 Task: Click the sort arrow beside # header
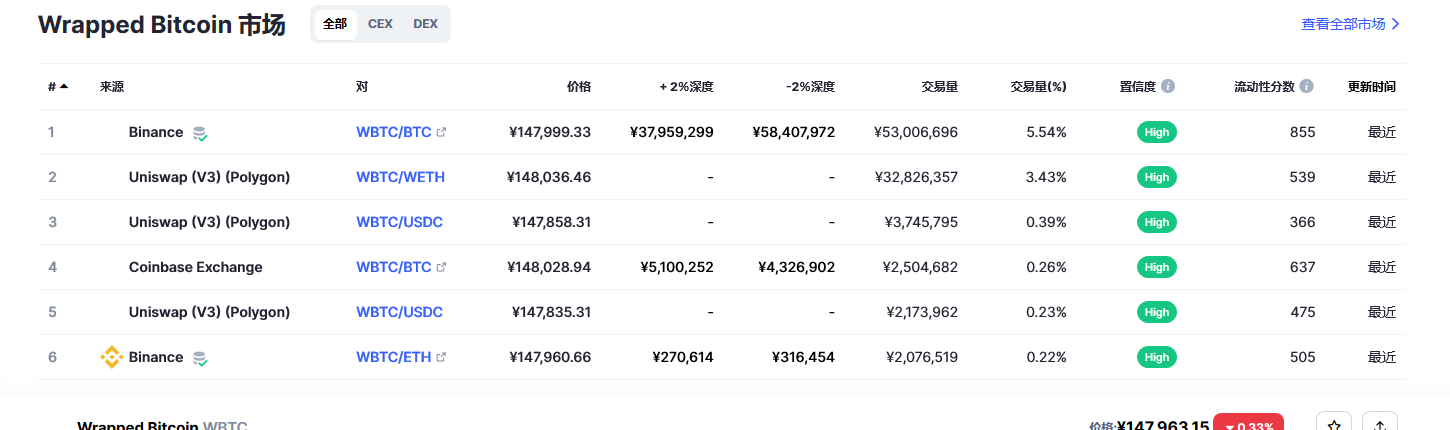64,87
